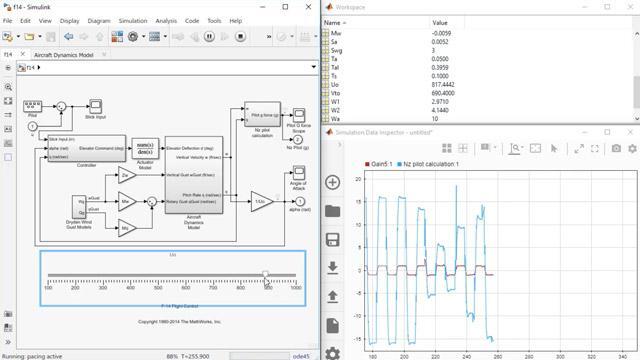Image resolution: width=640 pixels, height=360 pixels.
Task: Open Model Configuration Parameters gear icon
Action: tap(133, 37)
